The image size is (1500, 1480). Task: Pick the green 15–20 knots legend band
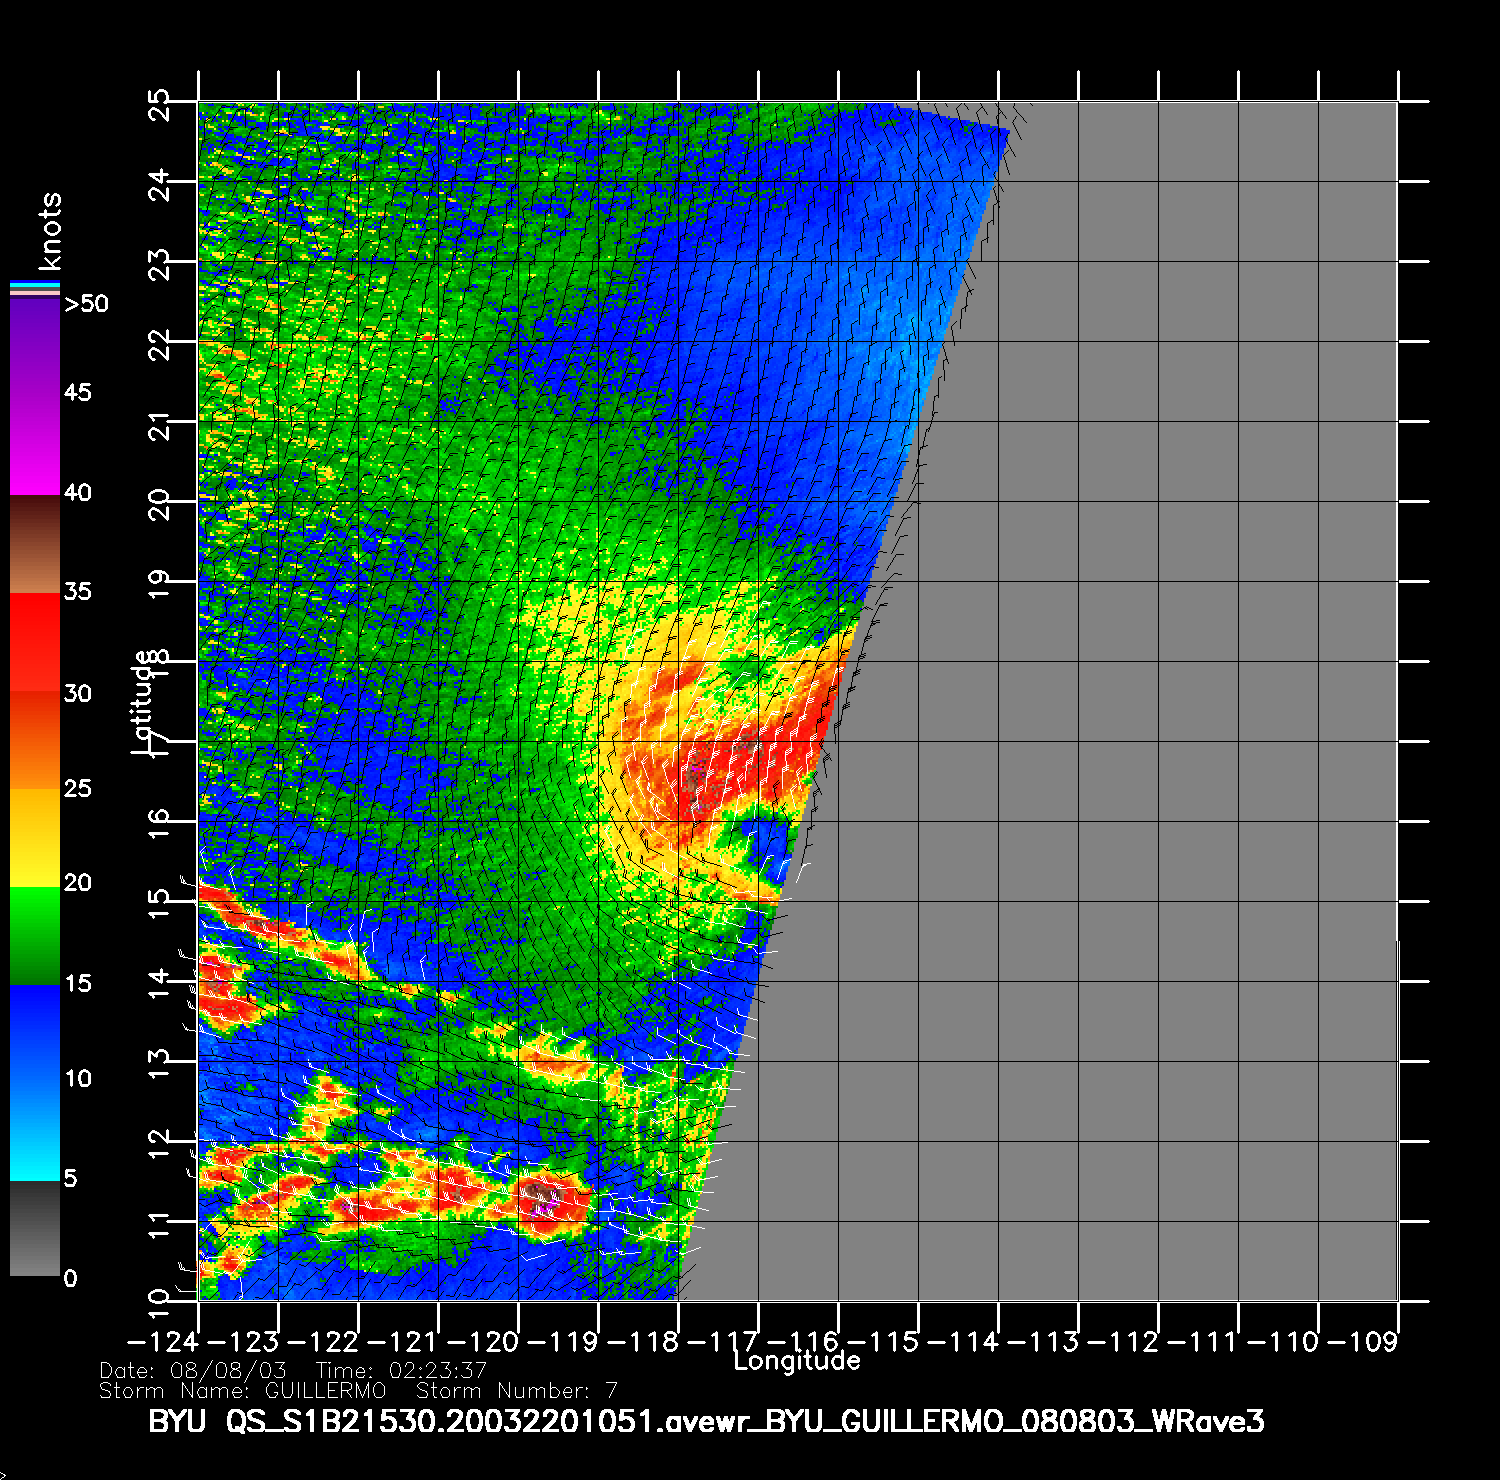35,936
